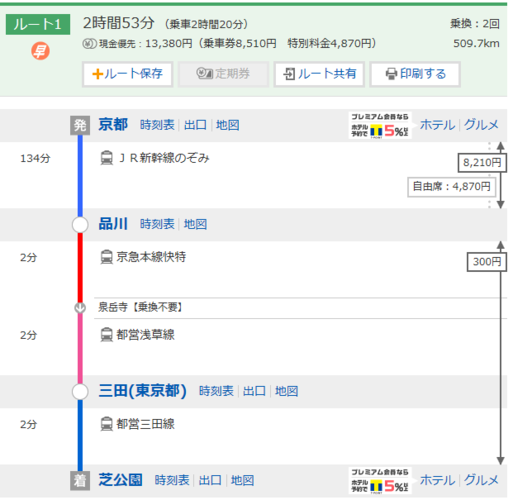513x500 pixels.
Task: Click the train icon beside 都営三田線
Action: (107, 424)
